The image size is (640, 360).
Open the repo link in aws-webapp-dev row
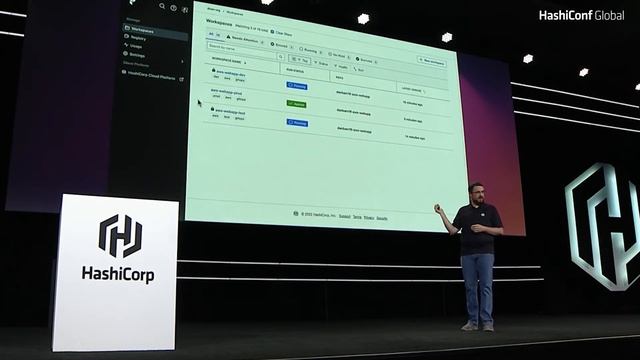point(353,94)
